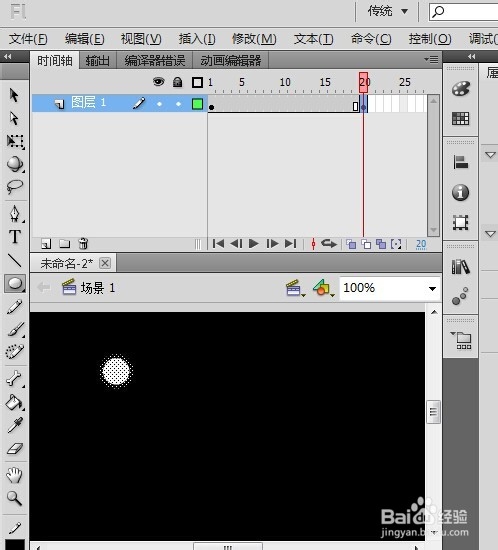Toggle the Loop playback button
This screenshot has height=550, width=498.
[329, 243]
